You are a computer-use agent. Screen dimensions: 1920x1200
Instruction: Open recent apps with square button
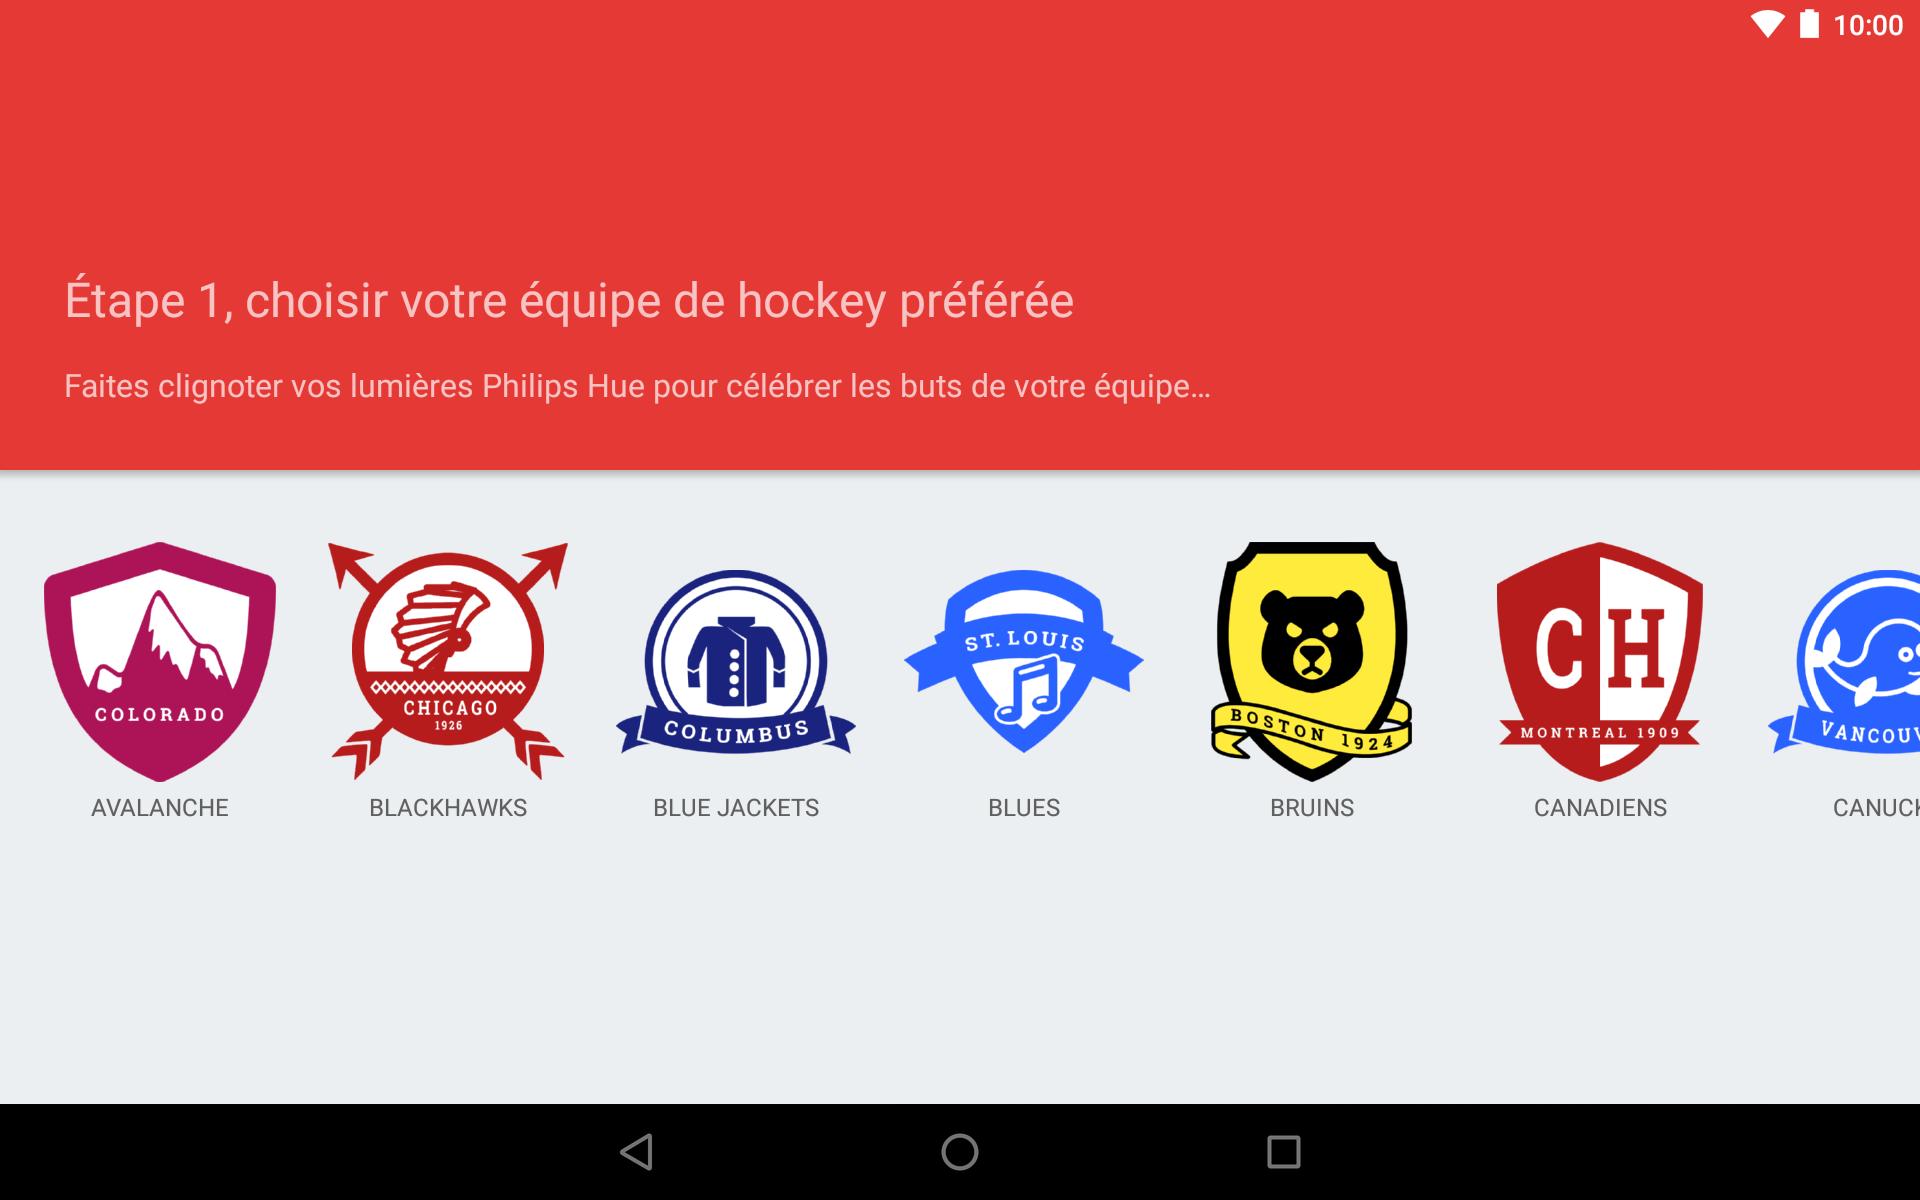(x=1283, y=1152)
